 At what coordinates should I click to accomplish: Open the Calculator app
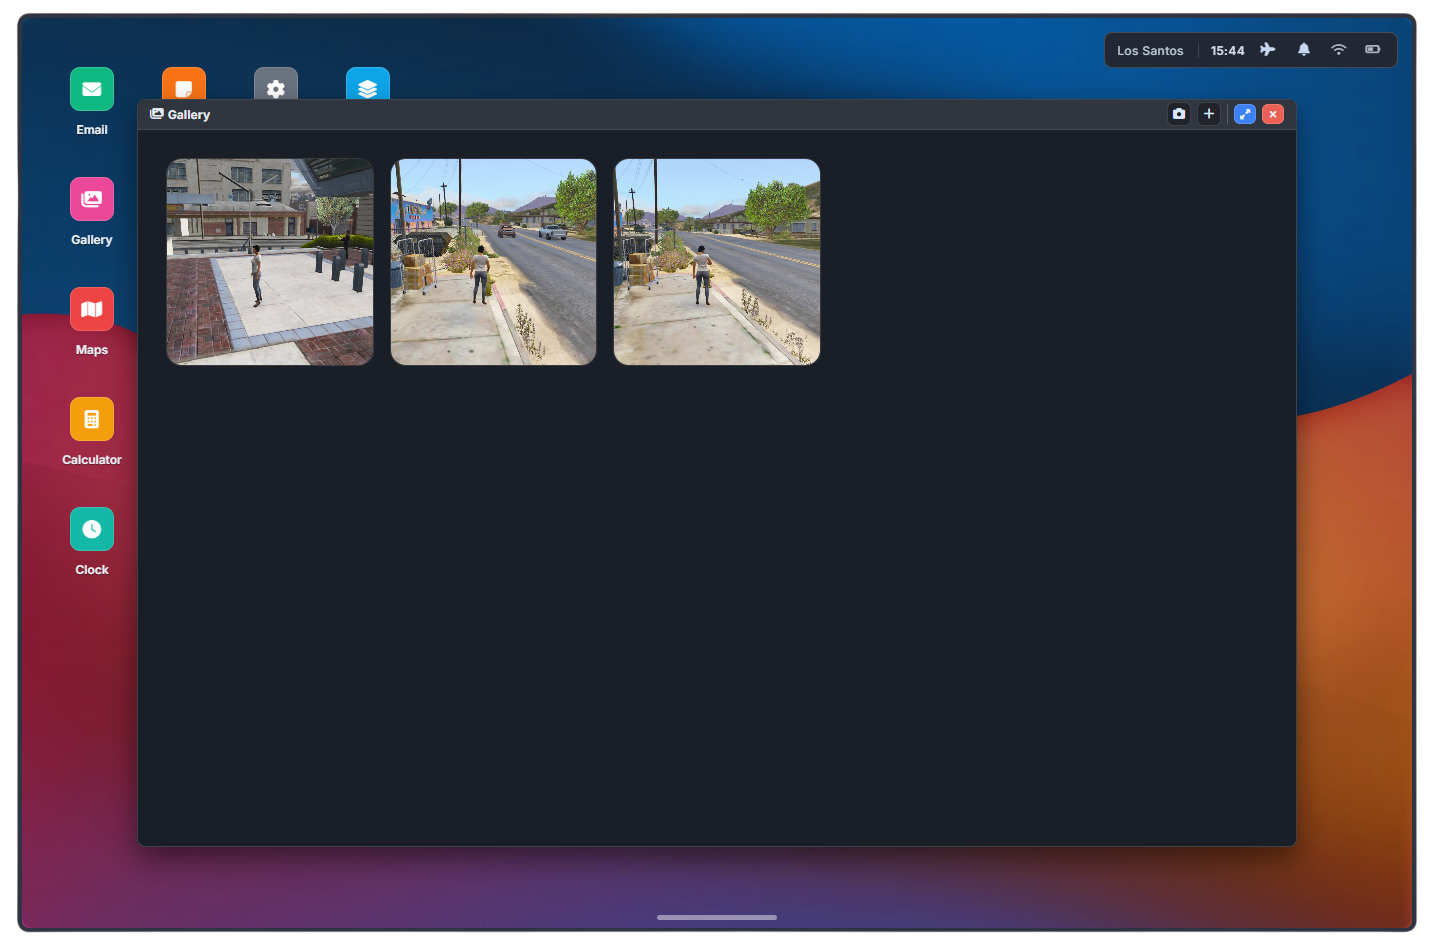92,419
